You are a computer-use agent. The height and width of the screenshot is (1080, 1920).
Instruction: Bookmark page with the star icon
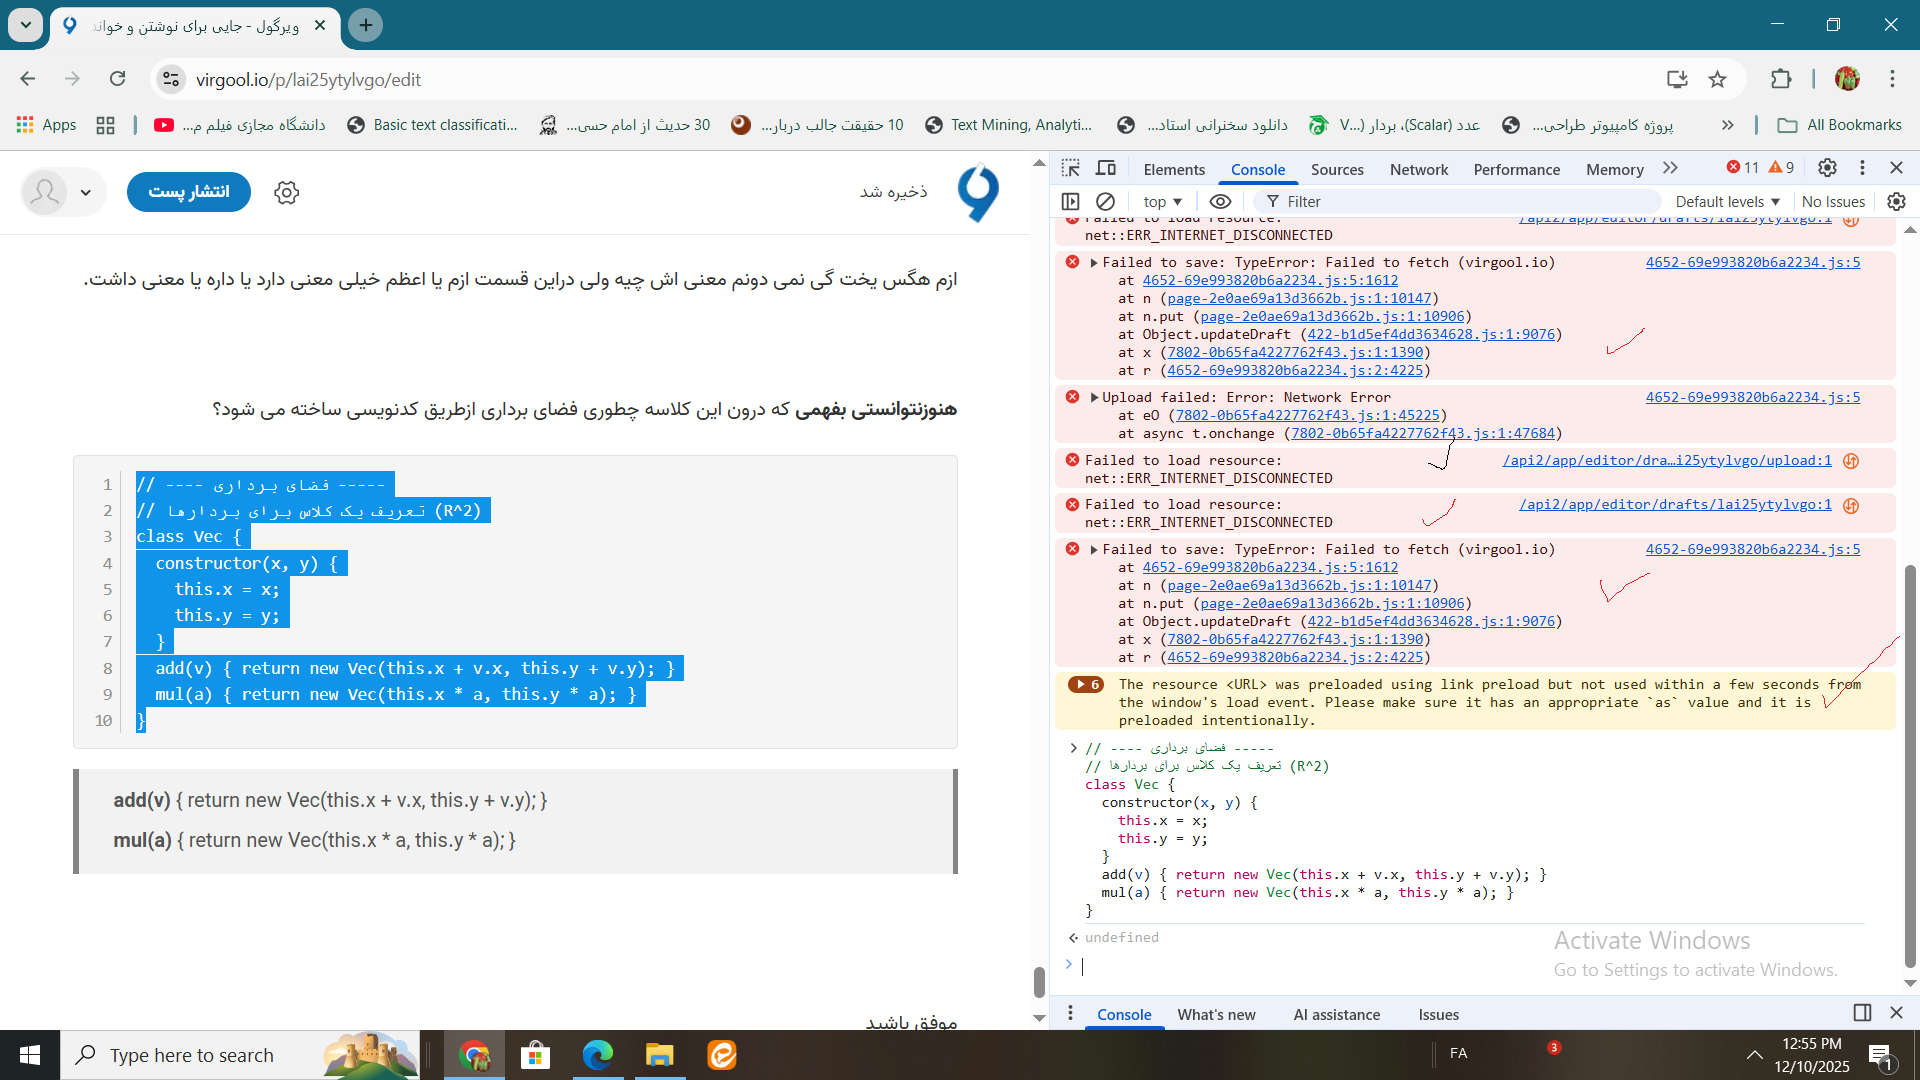point(1717,79)
